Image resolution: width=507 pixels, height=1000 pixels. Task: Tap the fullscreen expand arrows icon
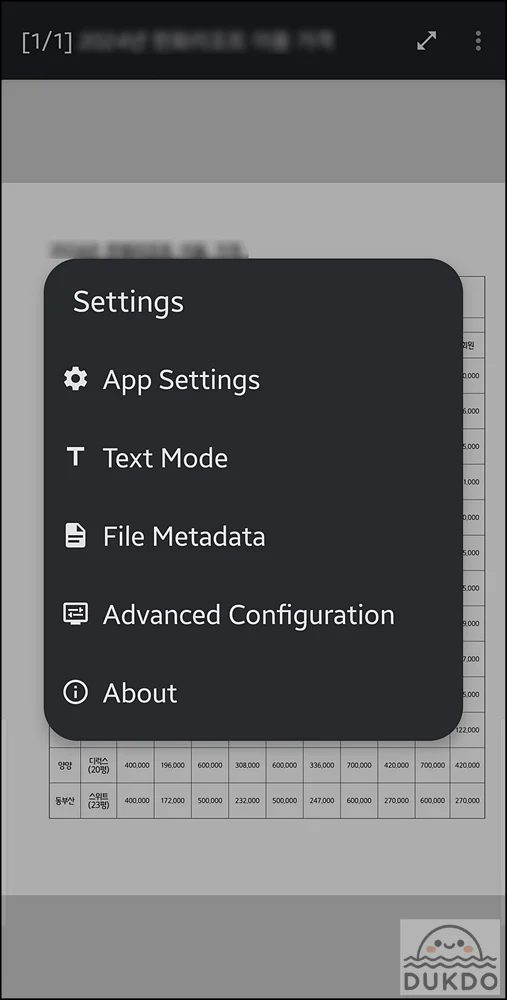click(x=426, y=41)
